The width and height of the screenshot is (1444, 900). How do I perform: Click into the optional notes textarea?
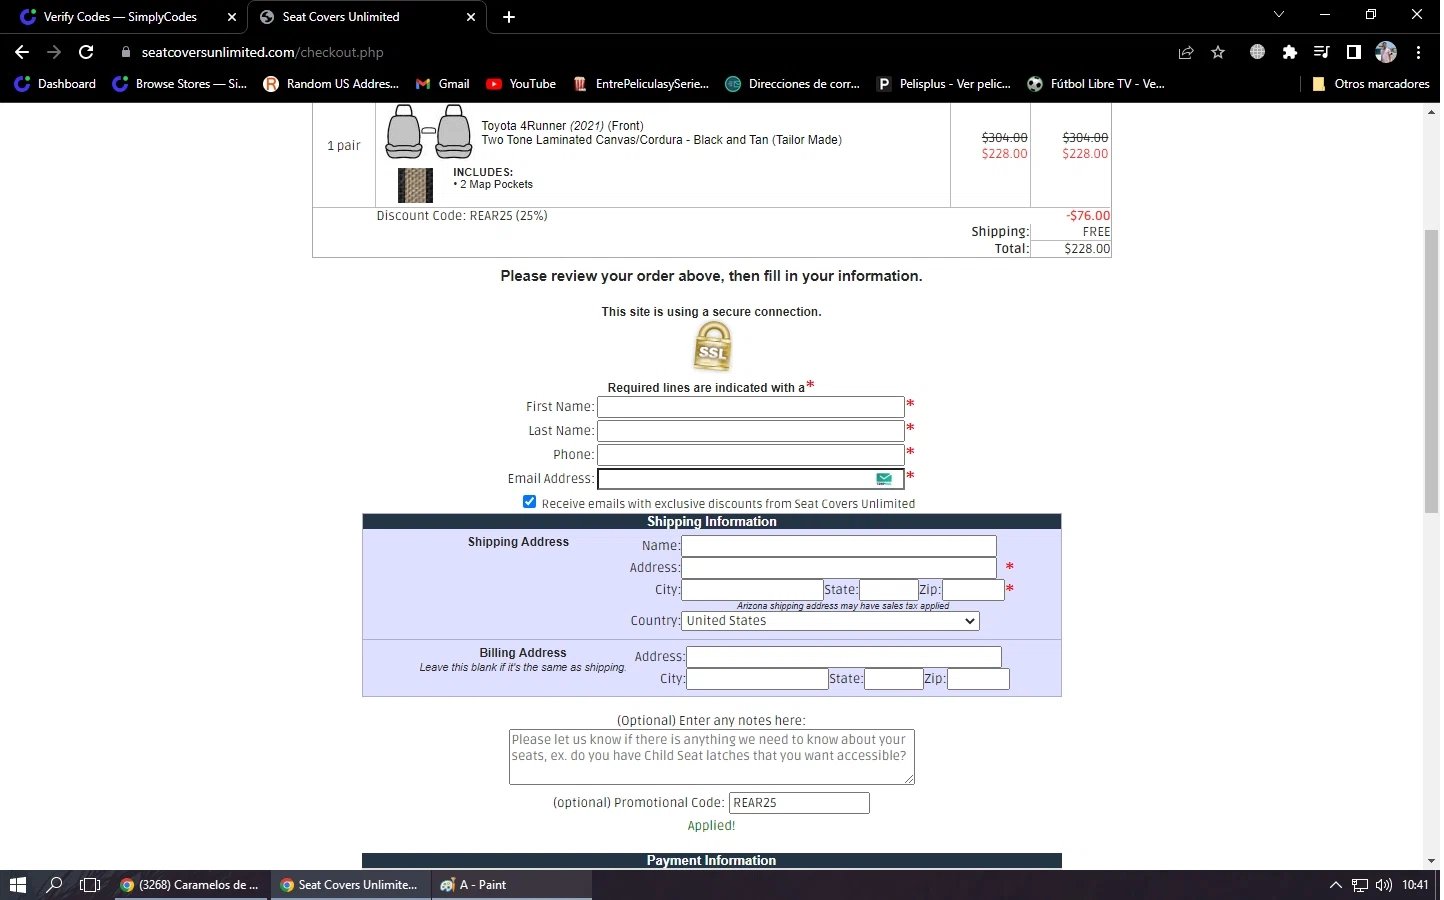(x=712, y=757)
